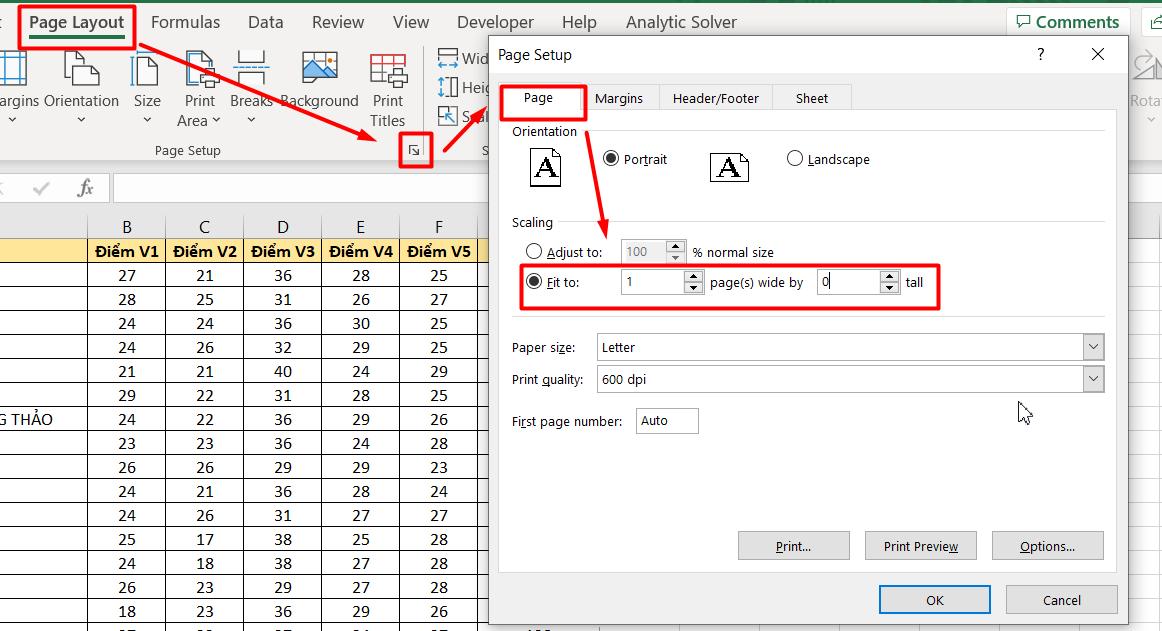Viewport: 1162px width, 631px height.
Task: Click the Print Preview button
Action: pyautogui.click(x=921, y=546)
